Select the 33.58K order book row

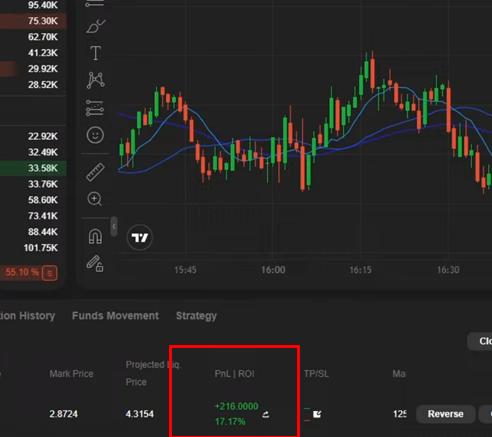(x=33, y=168)
